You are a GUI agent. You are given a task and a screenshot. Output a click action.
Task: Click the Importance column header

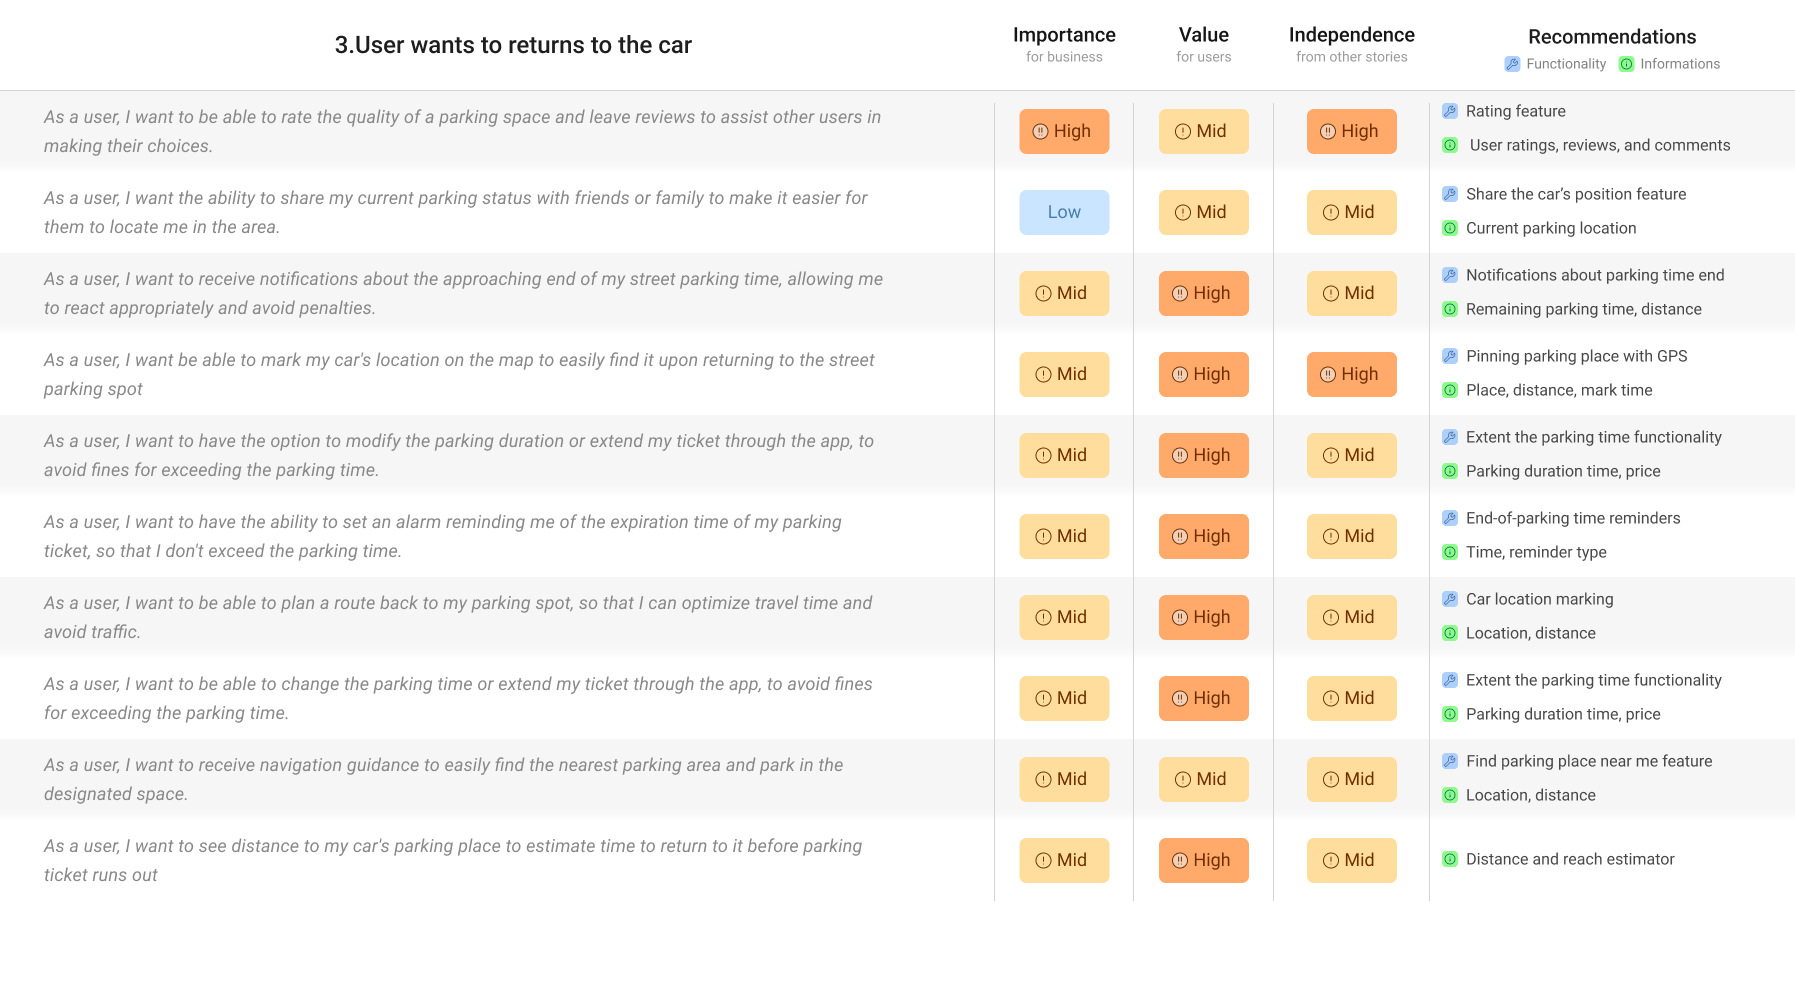1064,35
